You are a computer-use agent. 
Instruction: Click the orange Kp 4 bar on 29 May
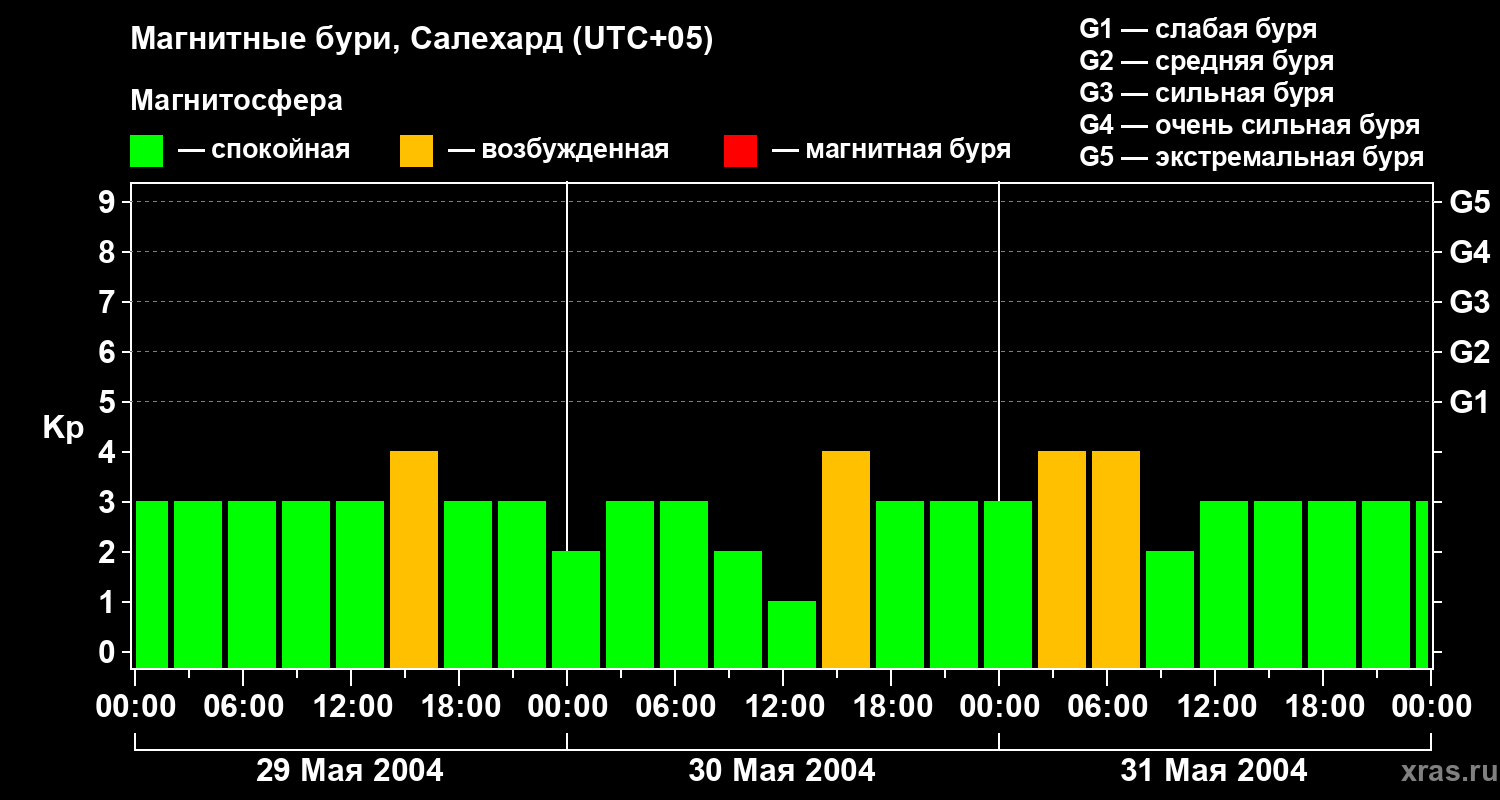pos(414,560)
